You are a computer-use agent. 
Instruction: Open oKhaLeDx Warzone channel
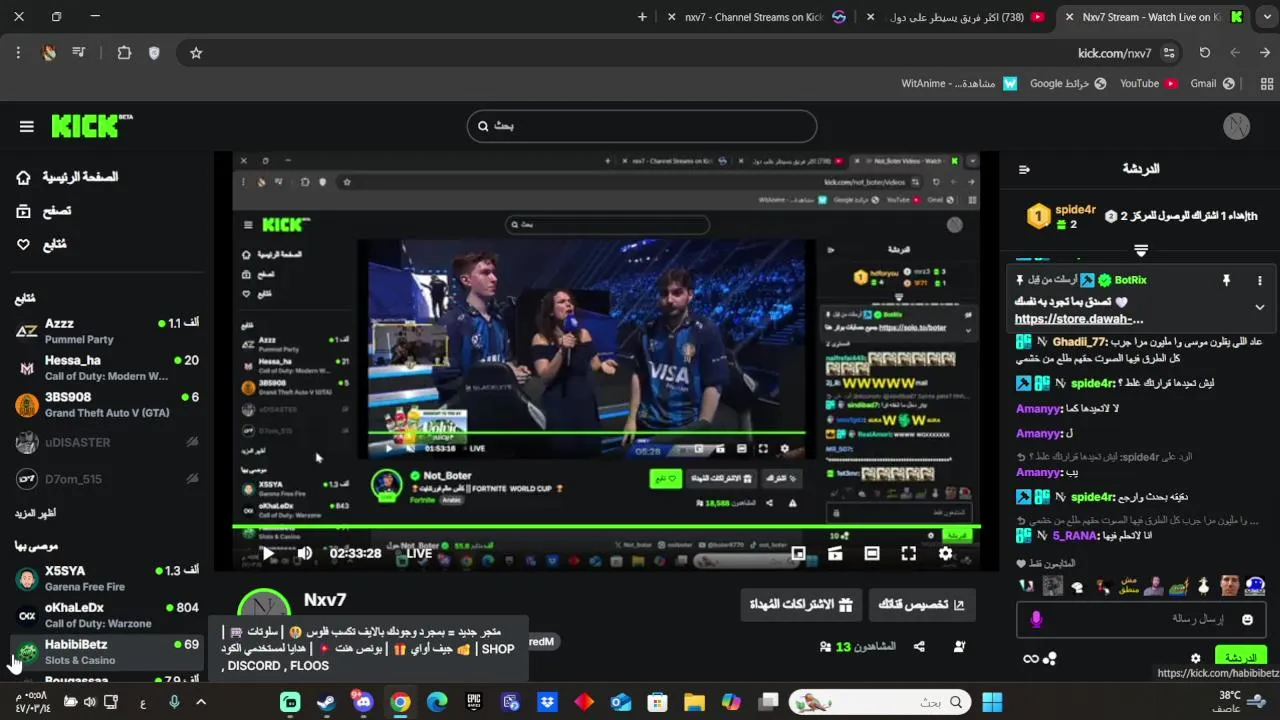click(x=106, y=615)
